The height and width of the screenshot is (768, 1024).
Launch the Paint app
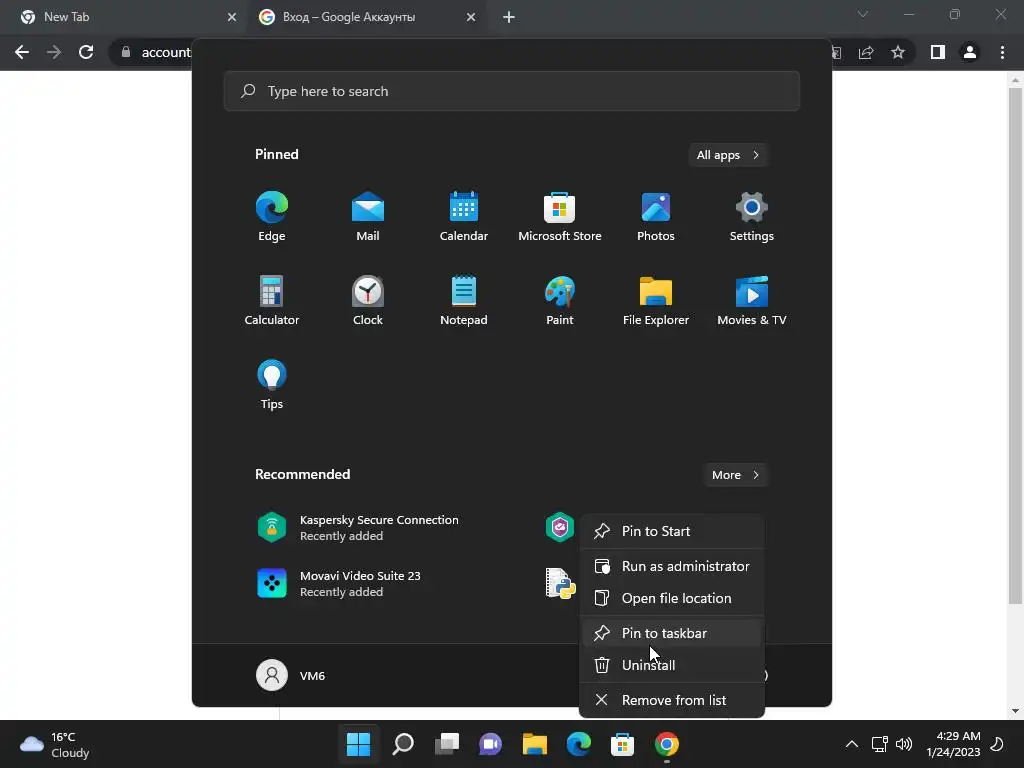(x=560, y=300)
